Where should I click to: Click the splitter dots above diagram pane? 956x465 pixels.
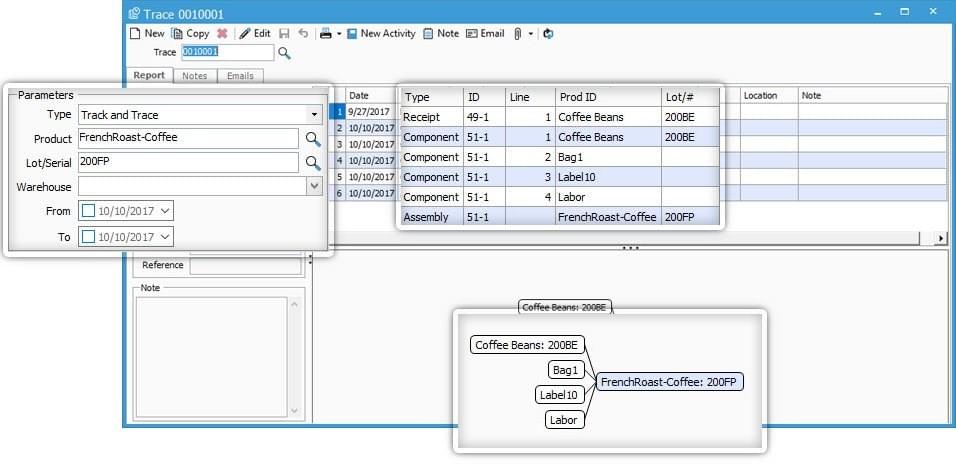coord(630,248)
